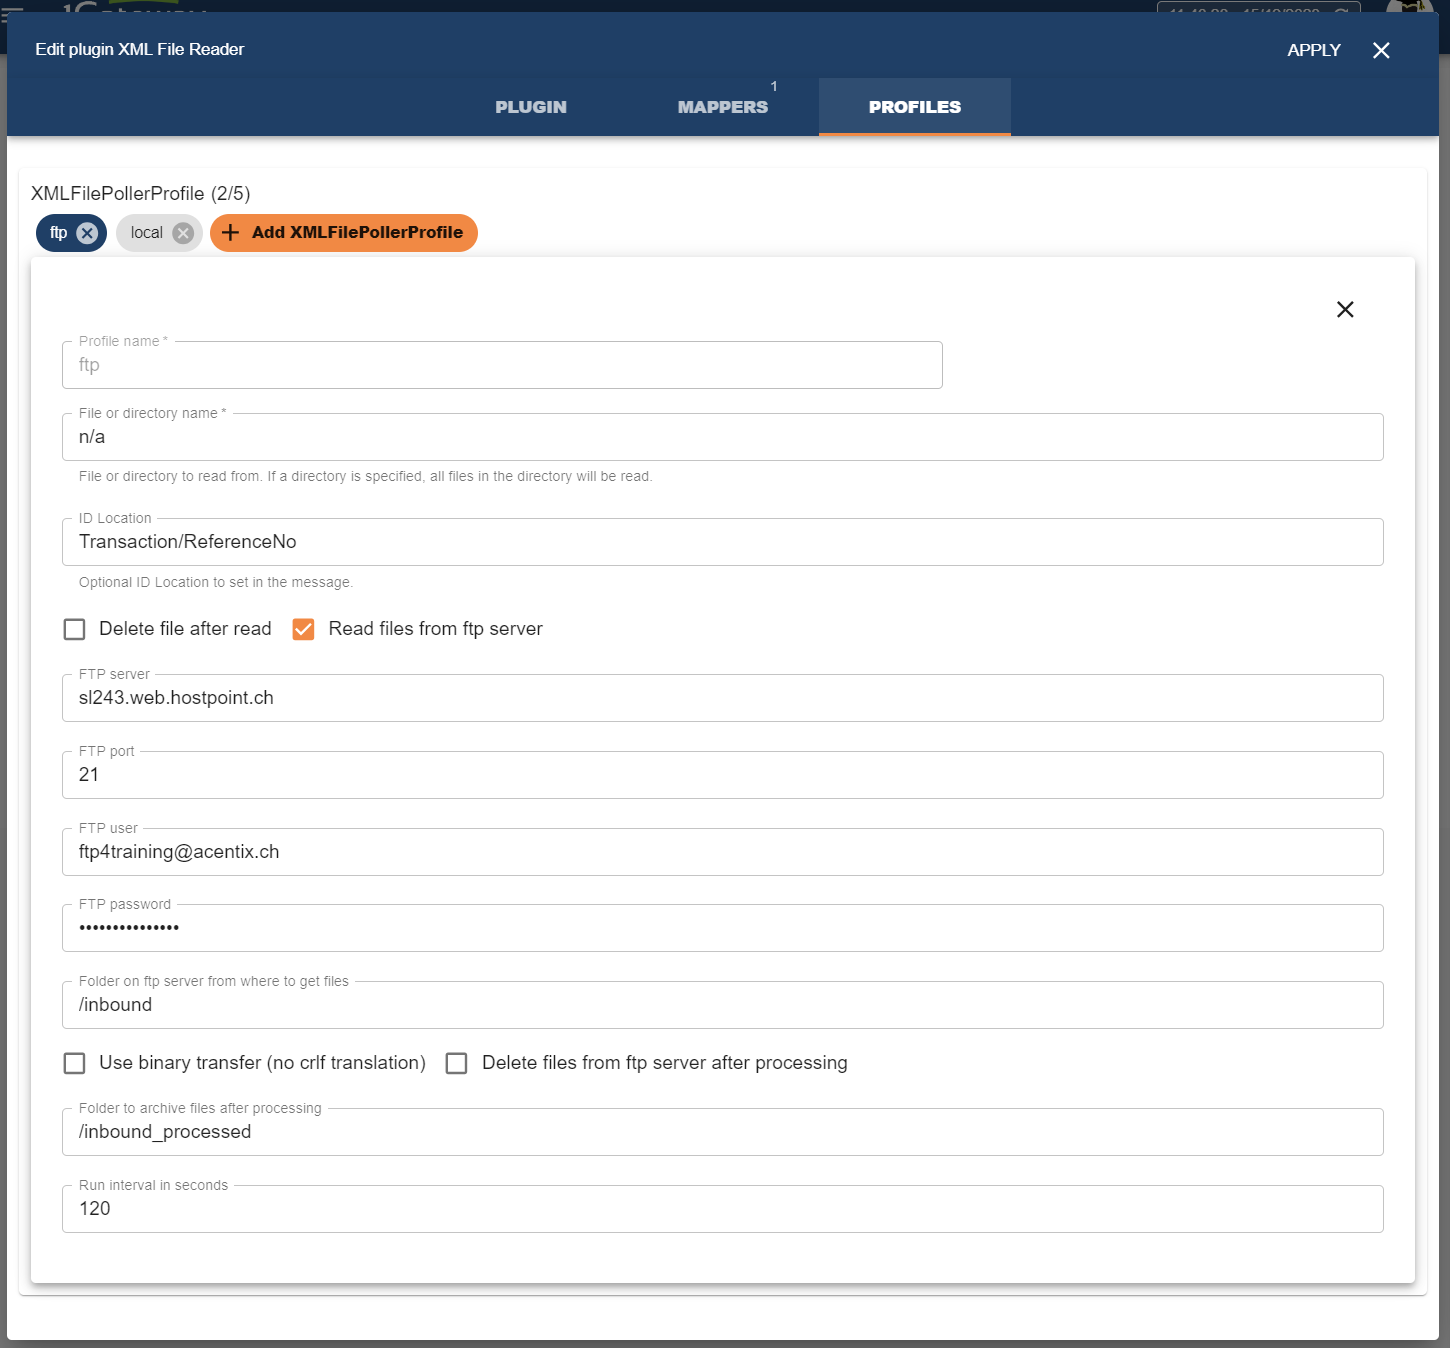Close the Edit plugin dialog
1450x1348 pixels.
click(1381, 51)
